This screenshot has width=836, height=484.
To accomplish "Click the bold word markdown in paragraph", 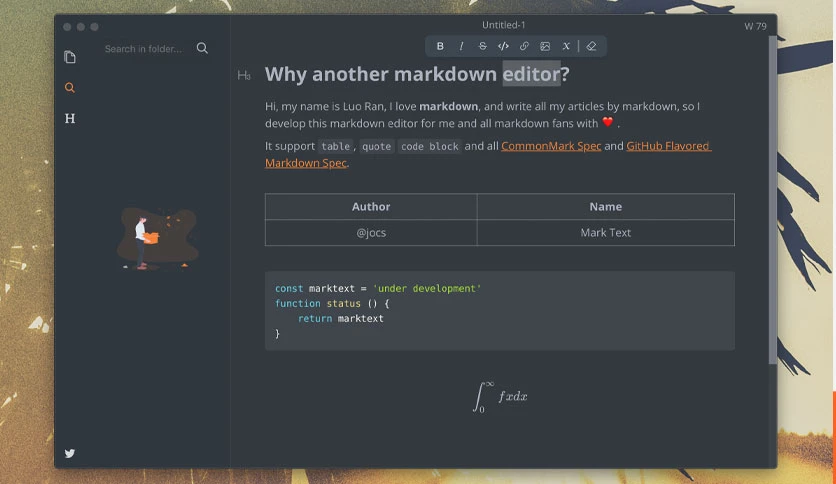I will tap(448, 107).
